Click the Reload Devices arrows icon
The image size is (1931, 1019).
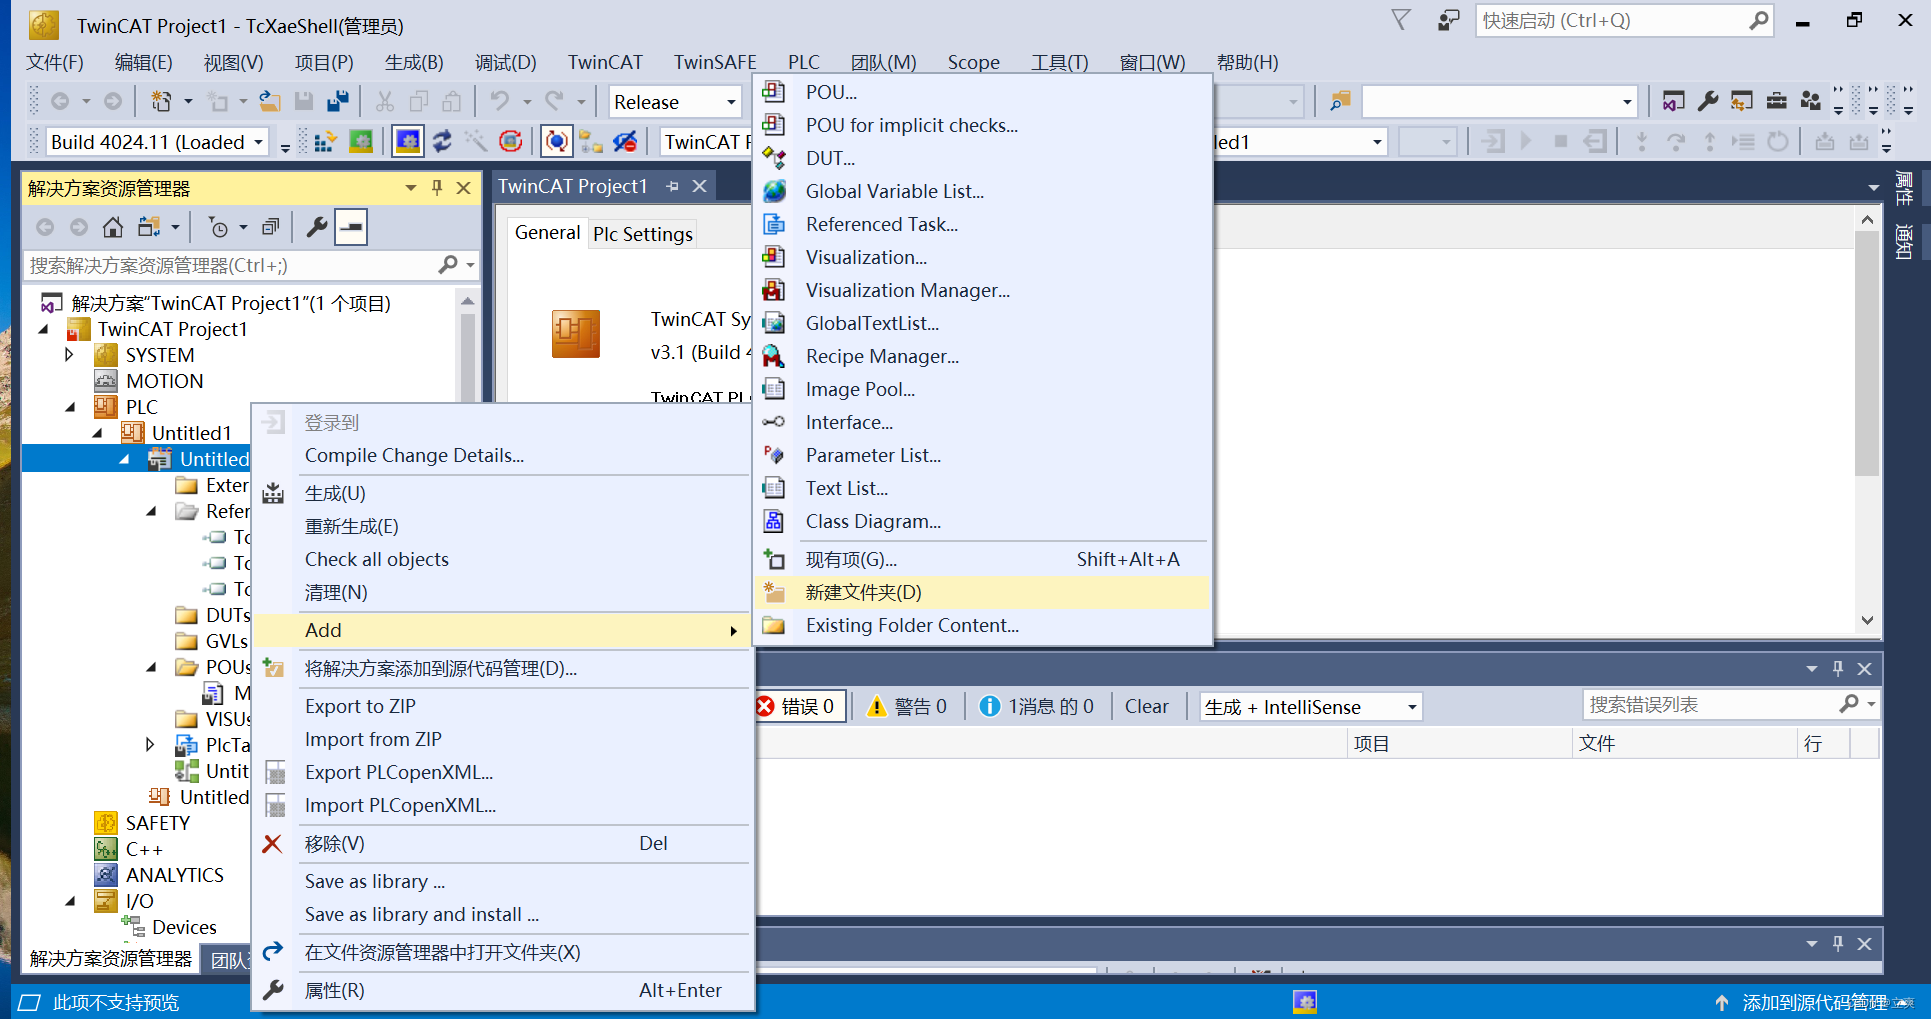[442, 142]
